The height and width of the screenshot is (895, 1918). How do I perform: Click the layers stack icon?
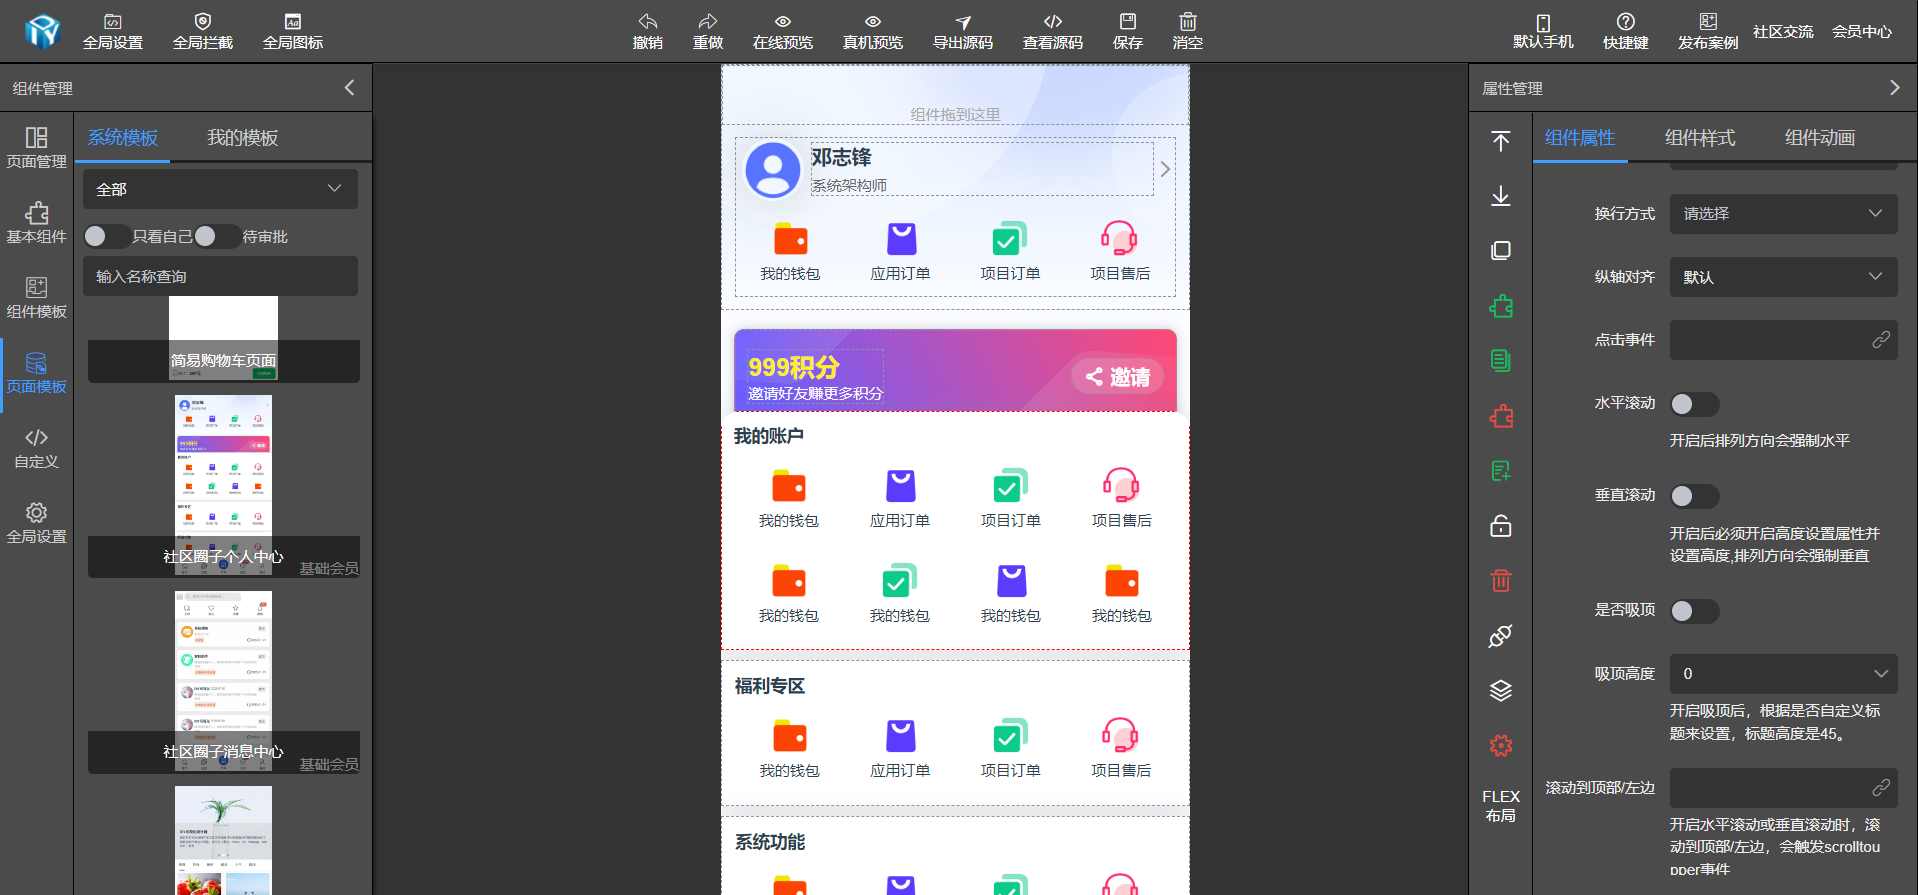coord(1501,690)
